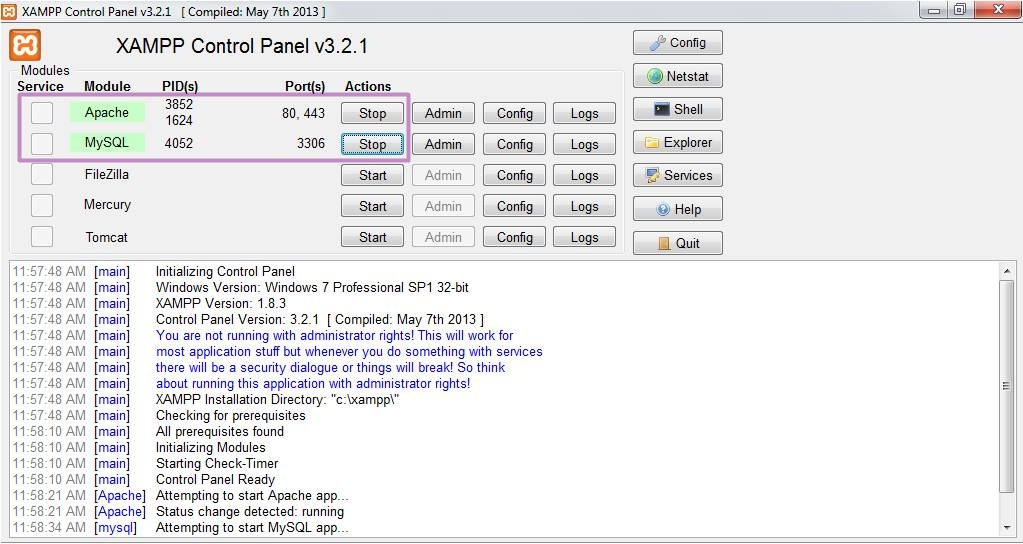The height and width of the screenshot is (544, 1023).
Task: Stop the MySQL module
Action: [x=372, y=144]
